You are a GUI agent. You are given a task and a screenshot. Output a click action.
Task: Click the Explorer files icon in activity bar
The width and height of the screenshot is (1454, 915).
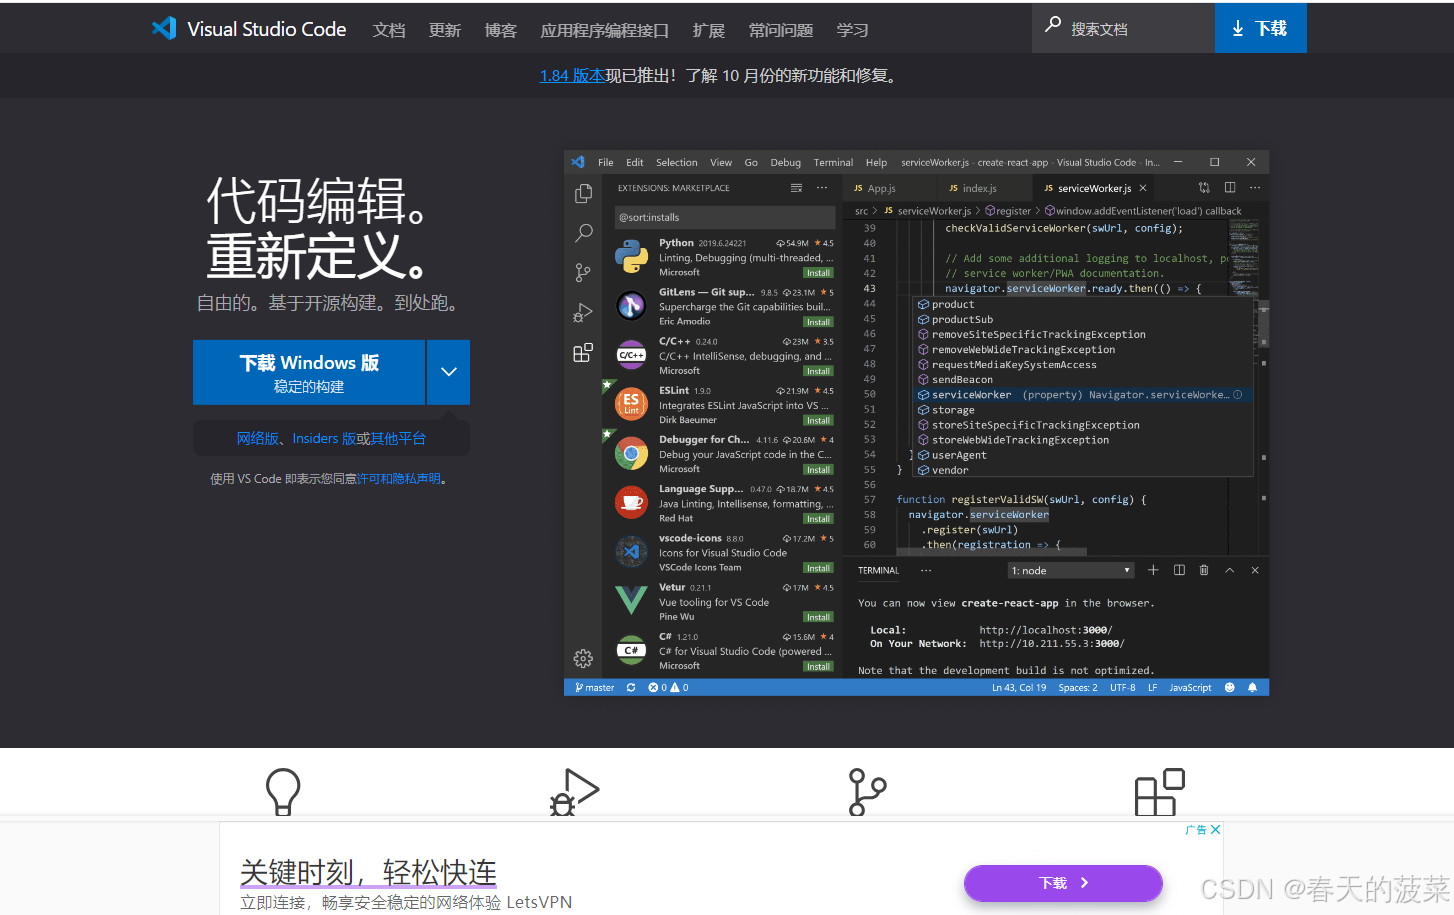tap(583, 194)
